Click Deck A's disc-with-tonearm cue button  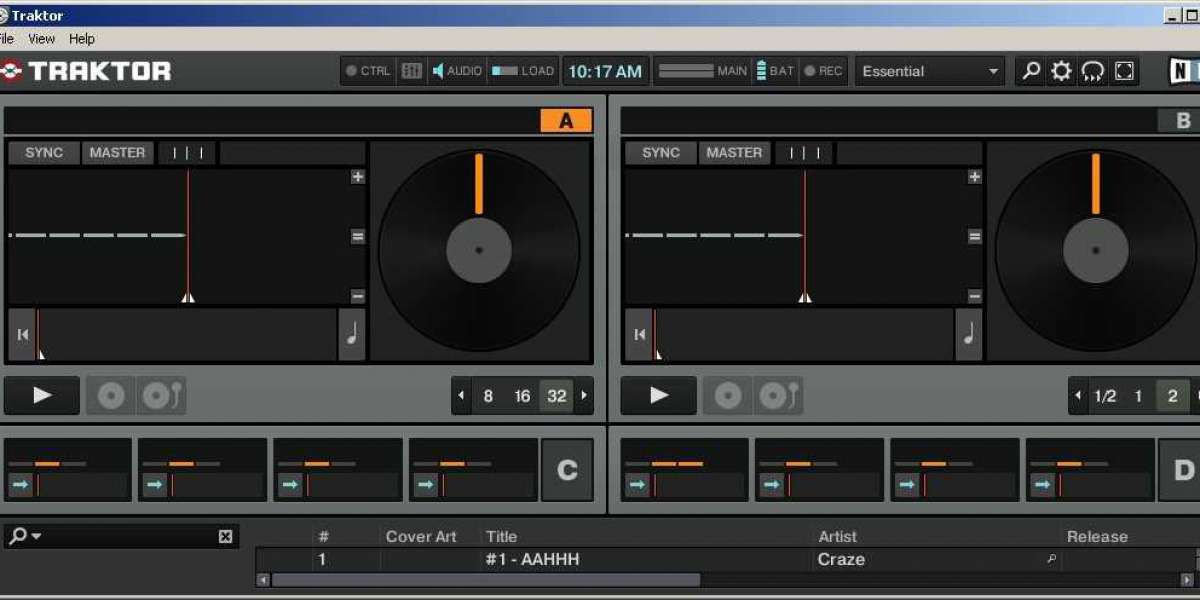(x=161, y=396)
